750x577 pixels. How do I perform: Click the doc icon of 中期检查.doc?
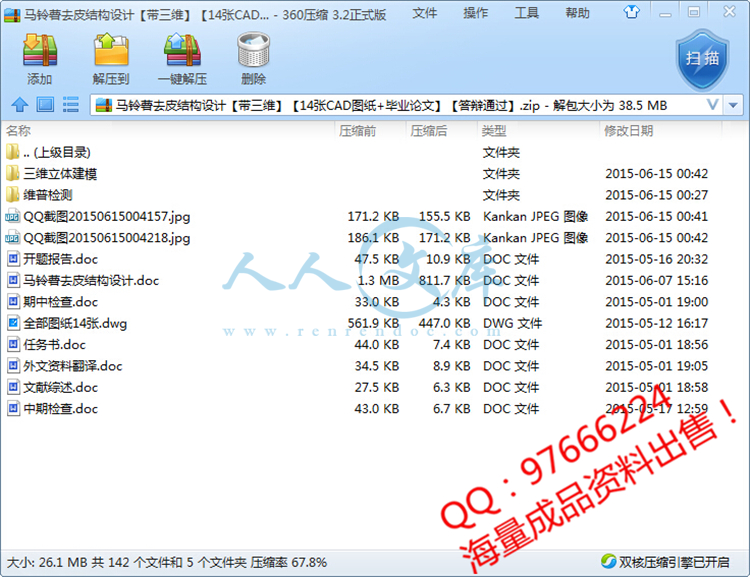13,409
